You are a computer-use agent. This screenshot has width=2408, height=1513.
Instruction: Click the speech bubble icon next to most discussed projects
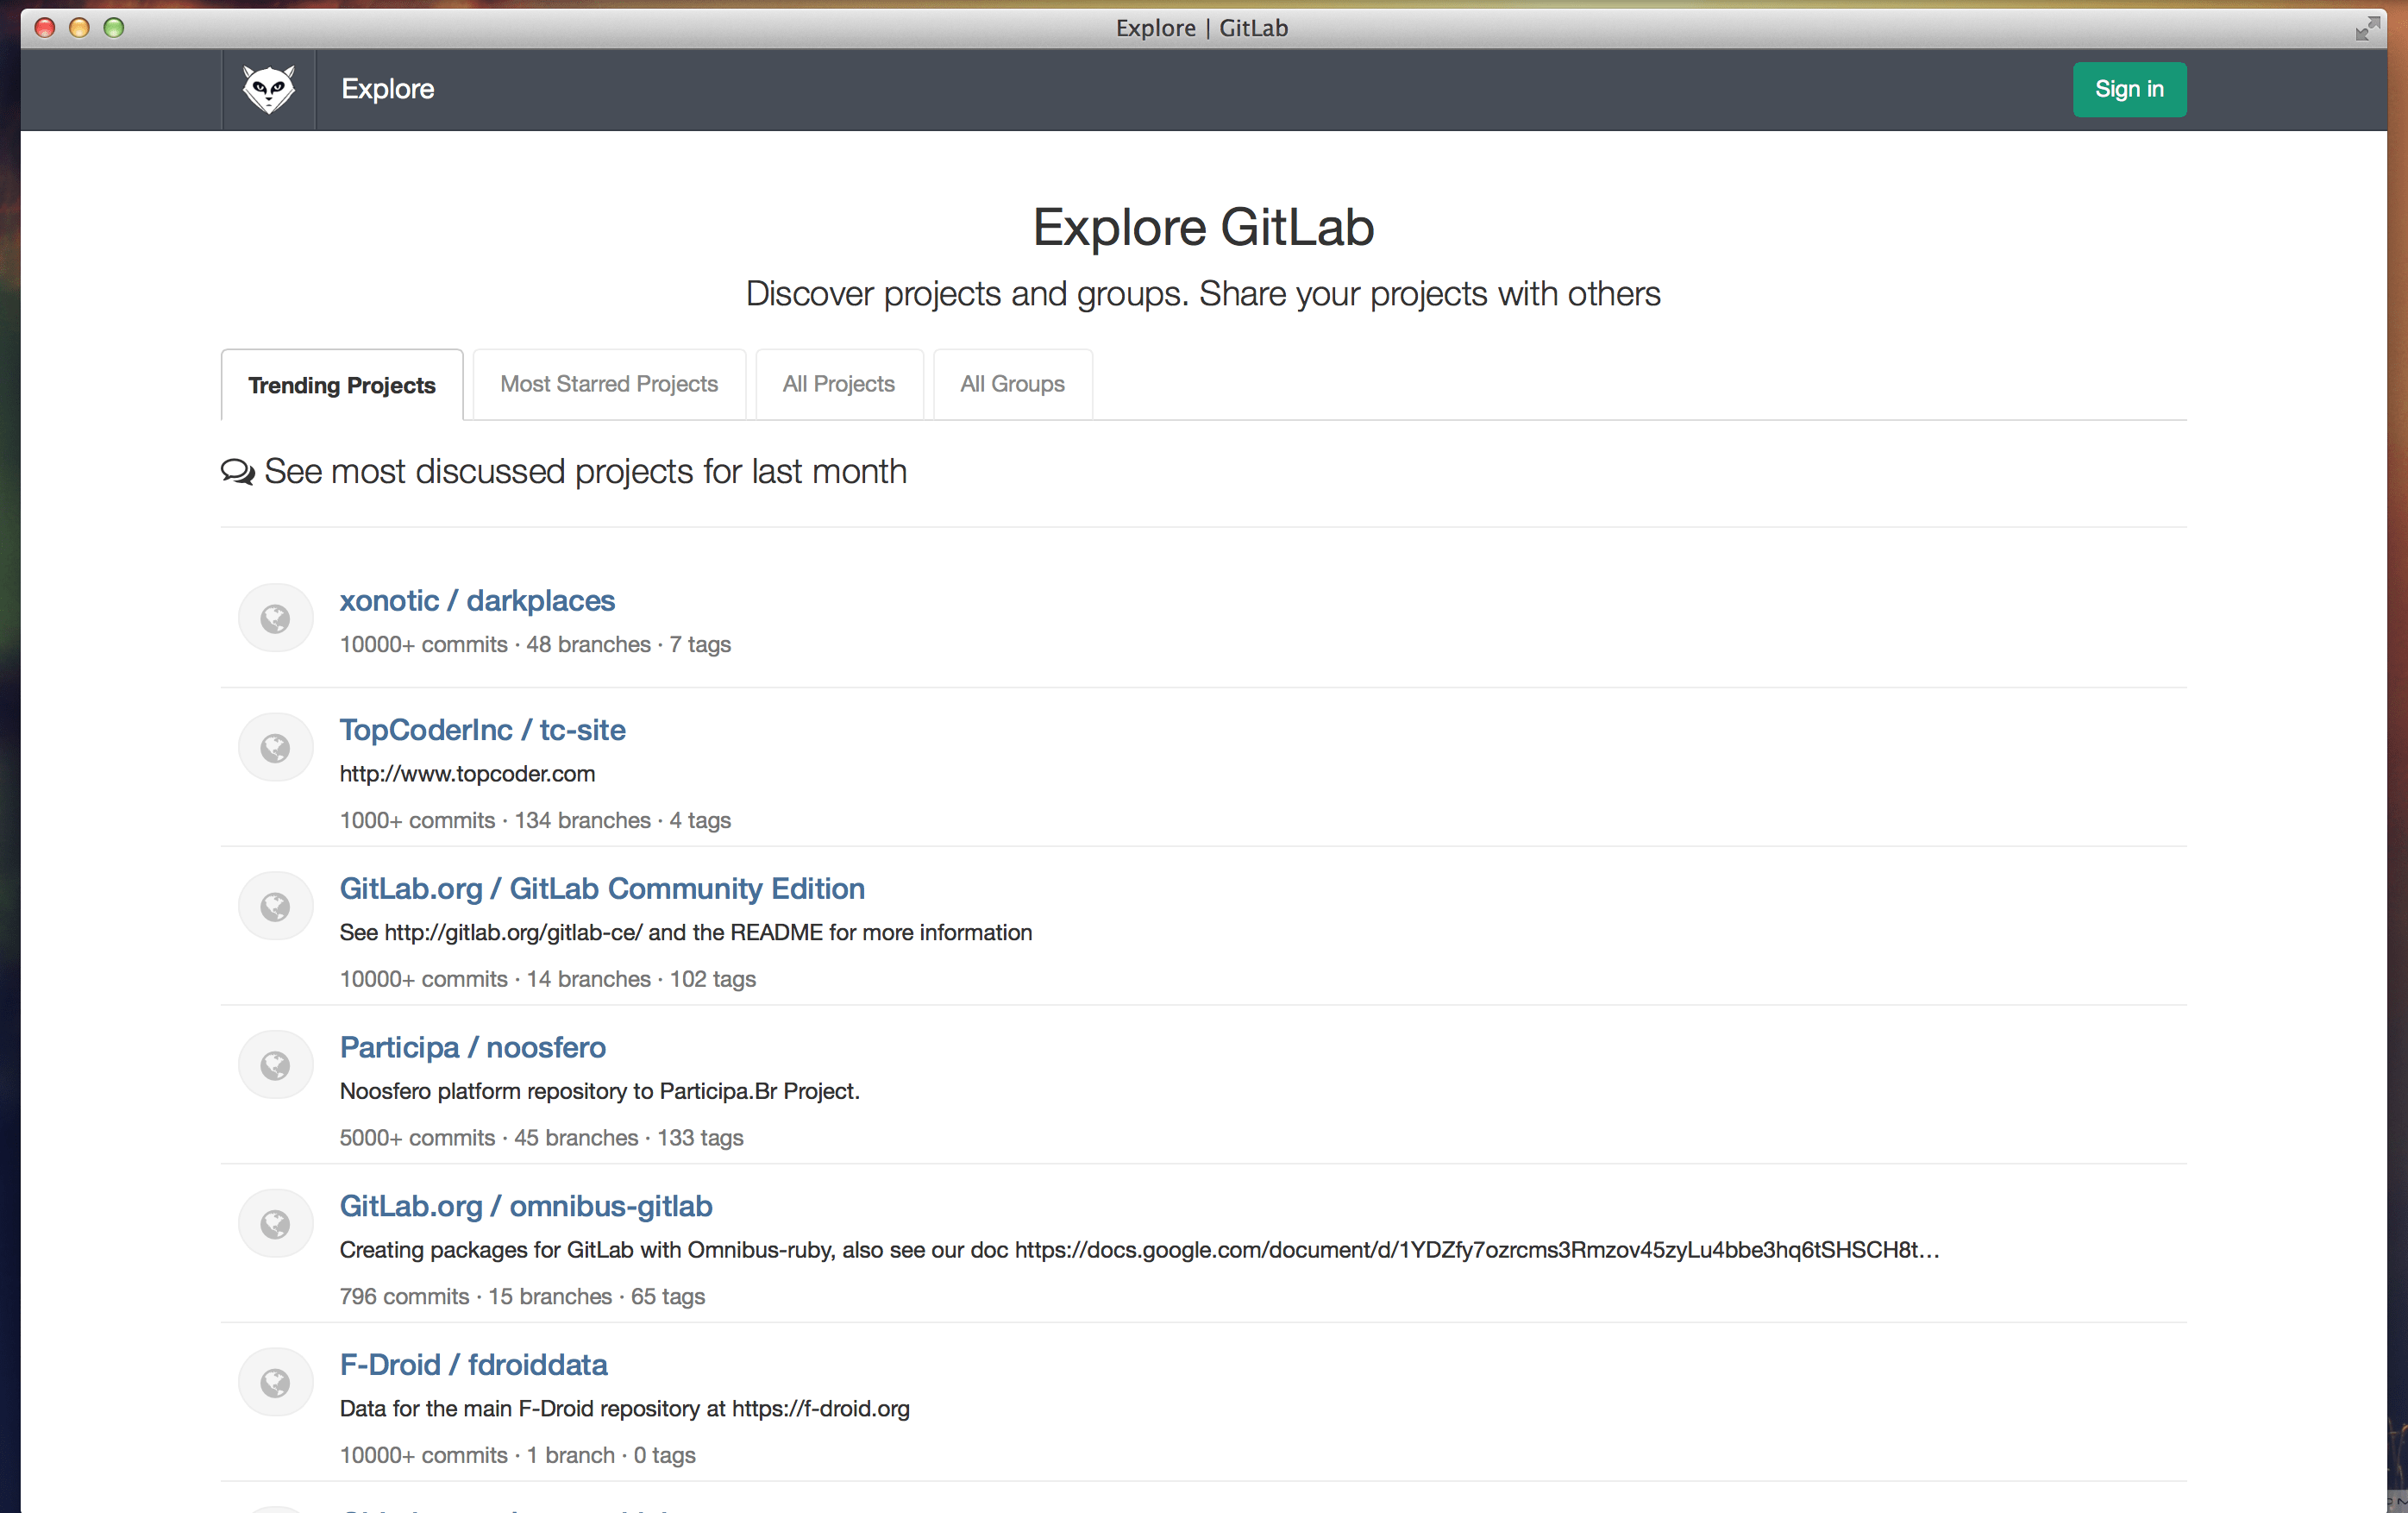[237, 471]
